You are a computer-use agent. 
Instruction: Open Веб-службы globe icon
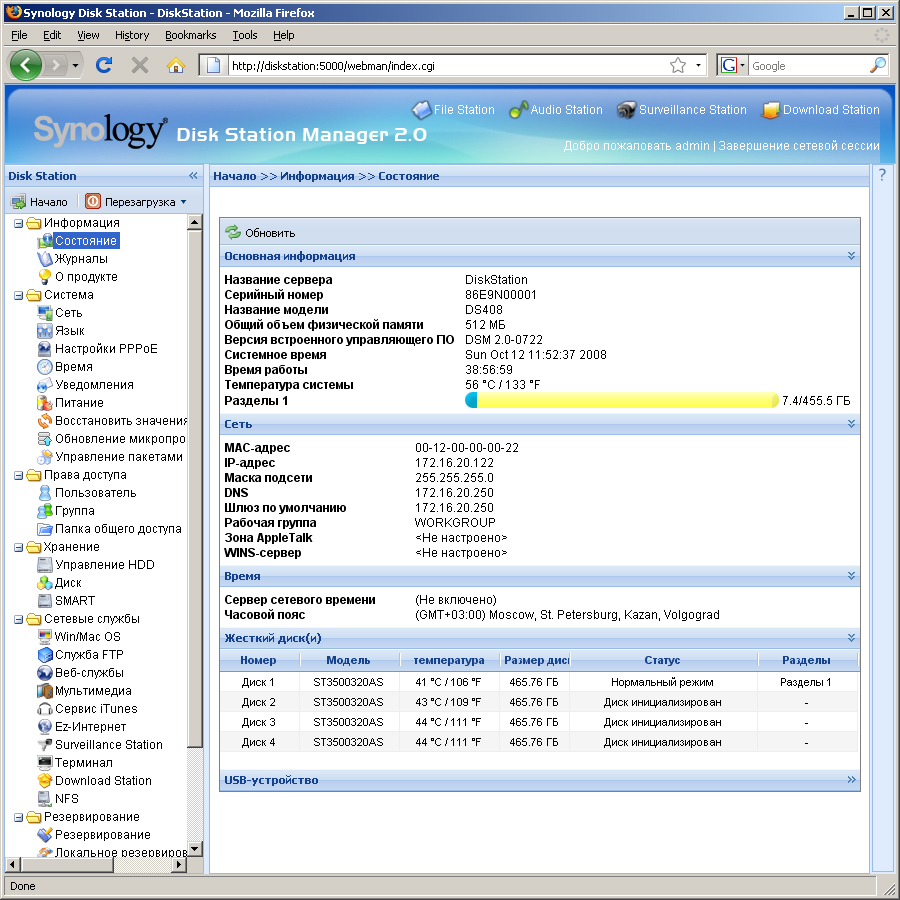tap(45, 673)
